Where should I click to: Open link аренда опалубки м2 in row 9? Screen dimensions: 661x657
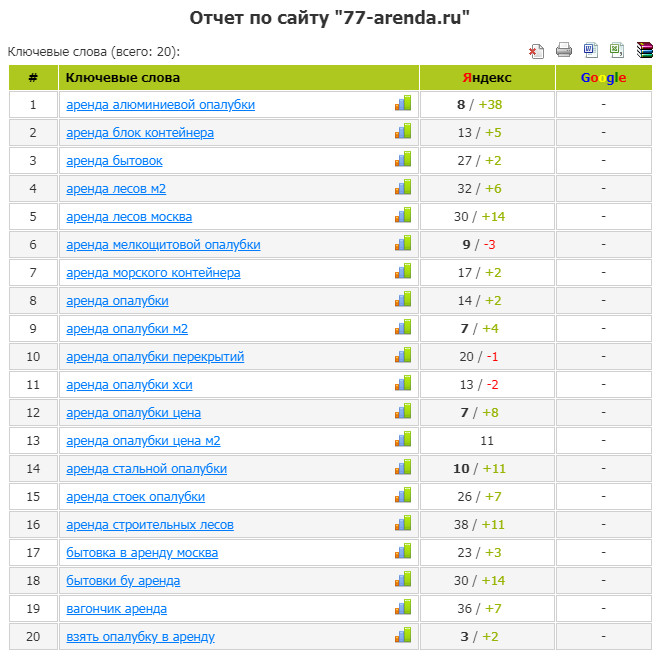[127, 329]
